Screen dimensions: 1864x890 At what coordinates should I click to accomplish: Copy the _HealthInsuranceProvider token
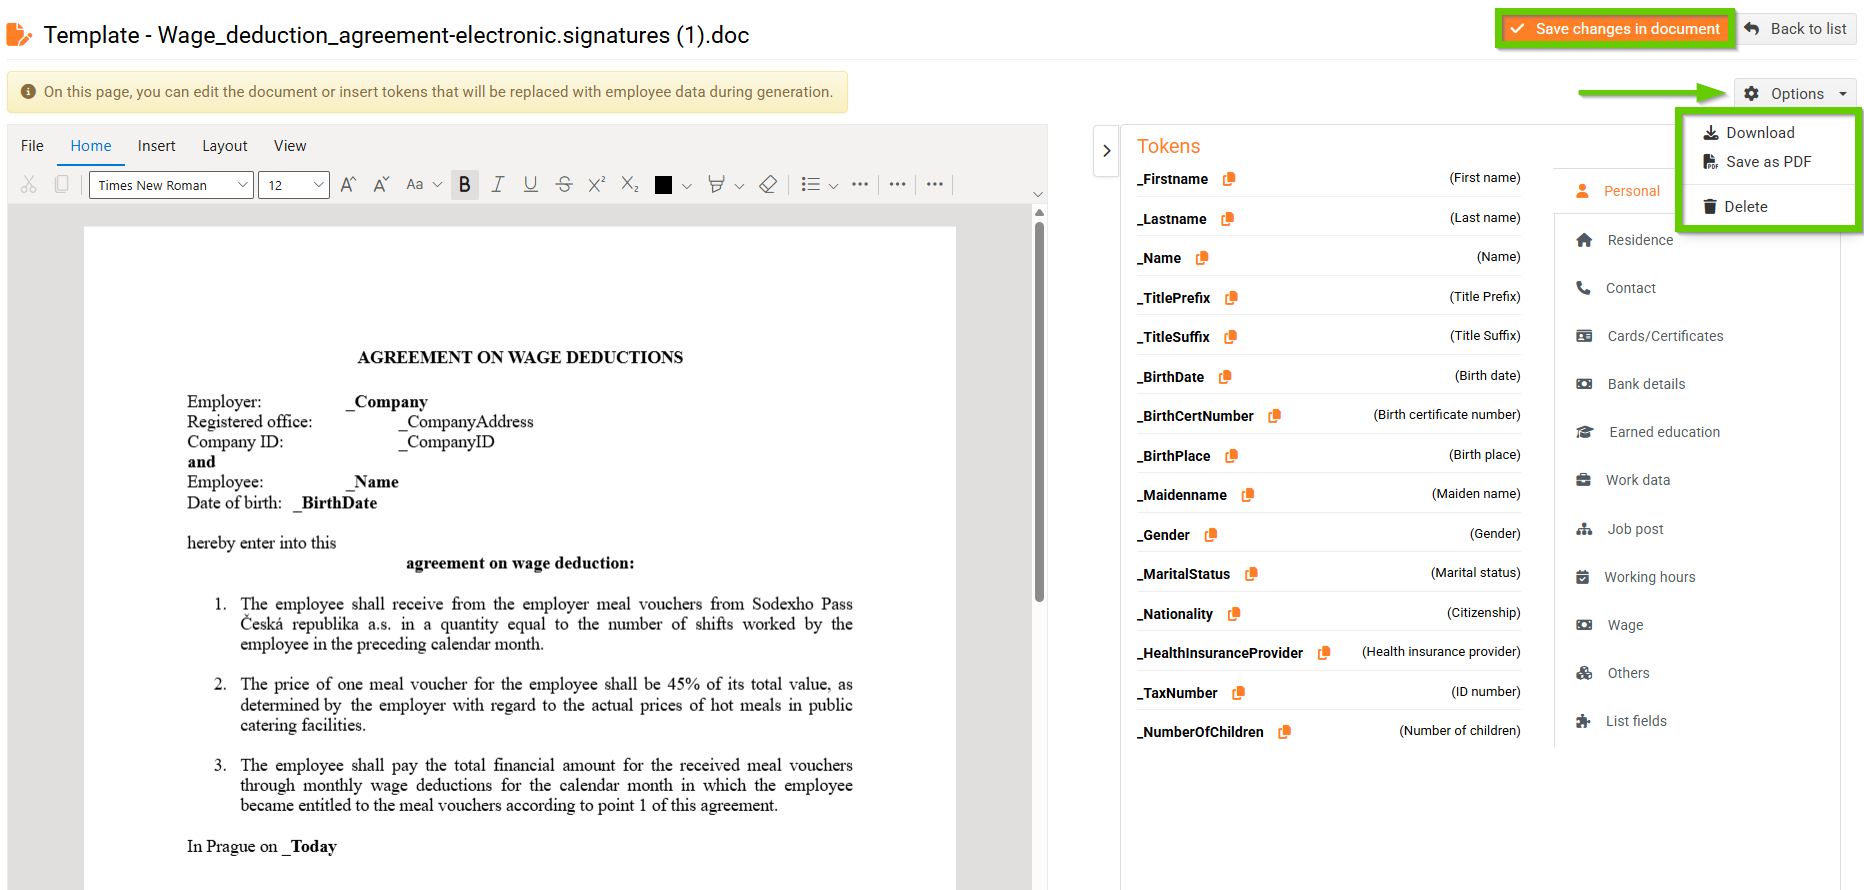point(1324,653)
